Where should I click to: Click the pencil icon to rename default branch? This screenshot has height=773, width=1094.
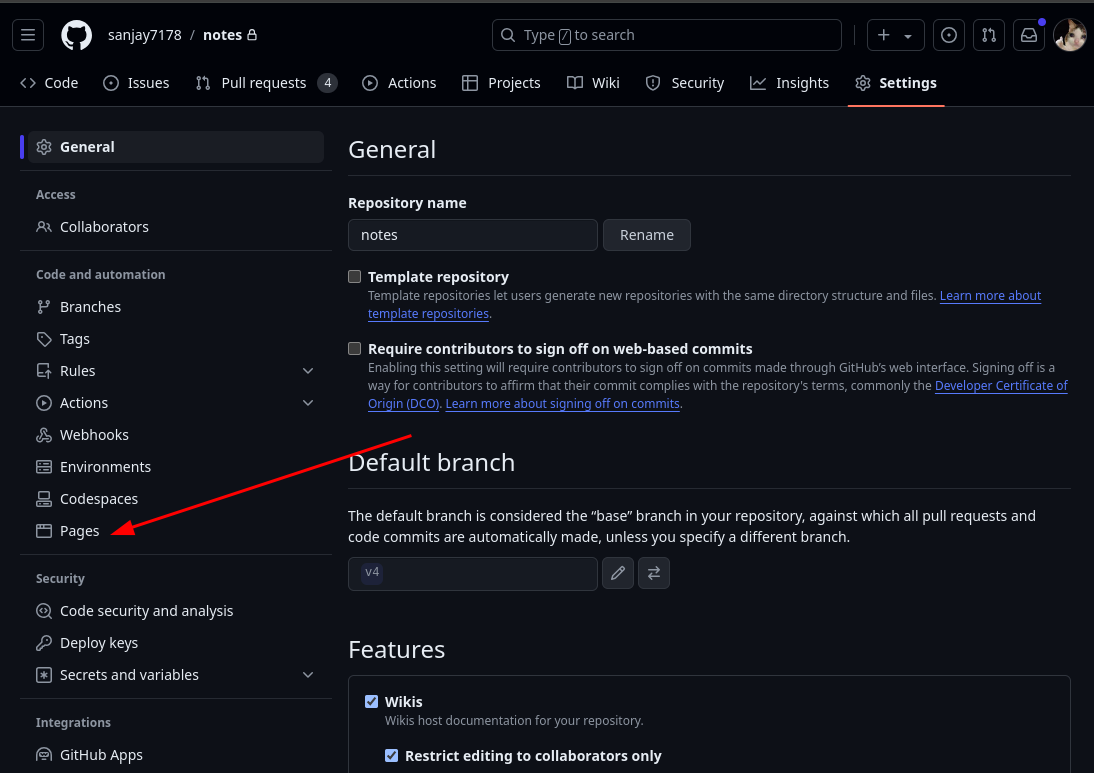tap(618, 573)
